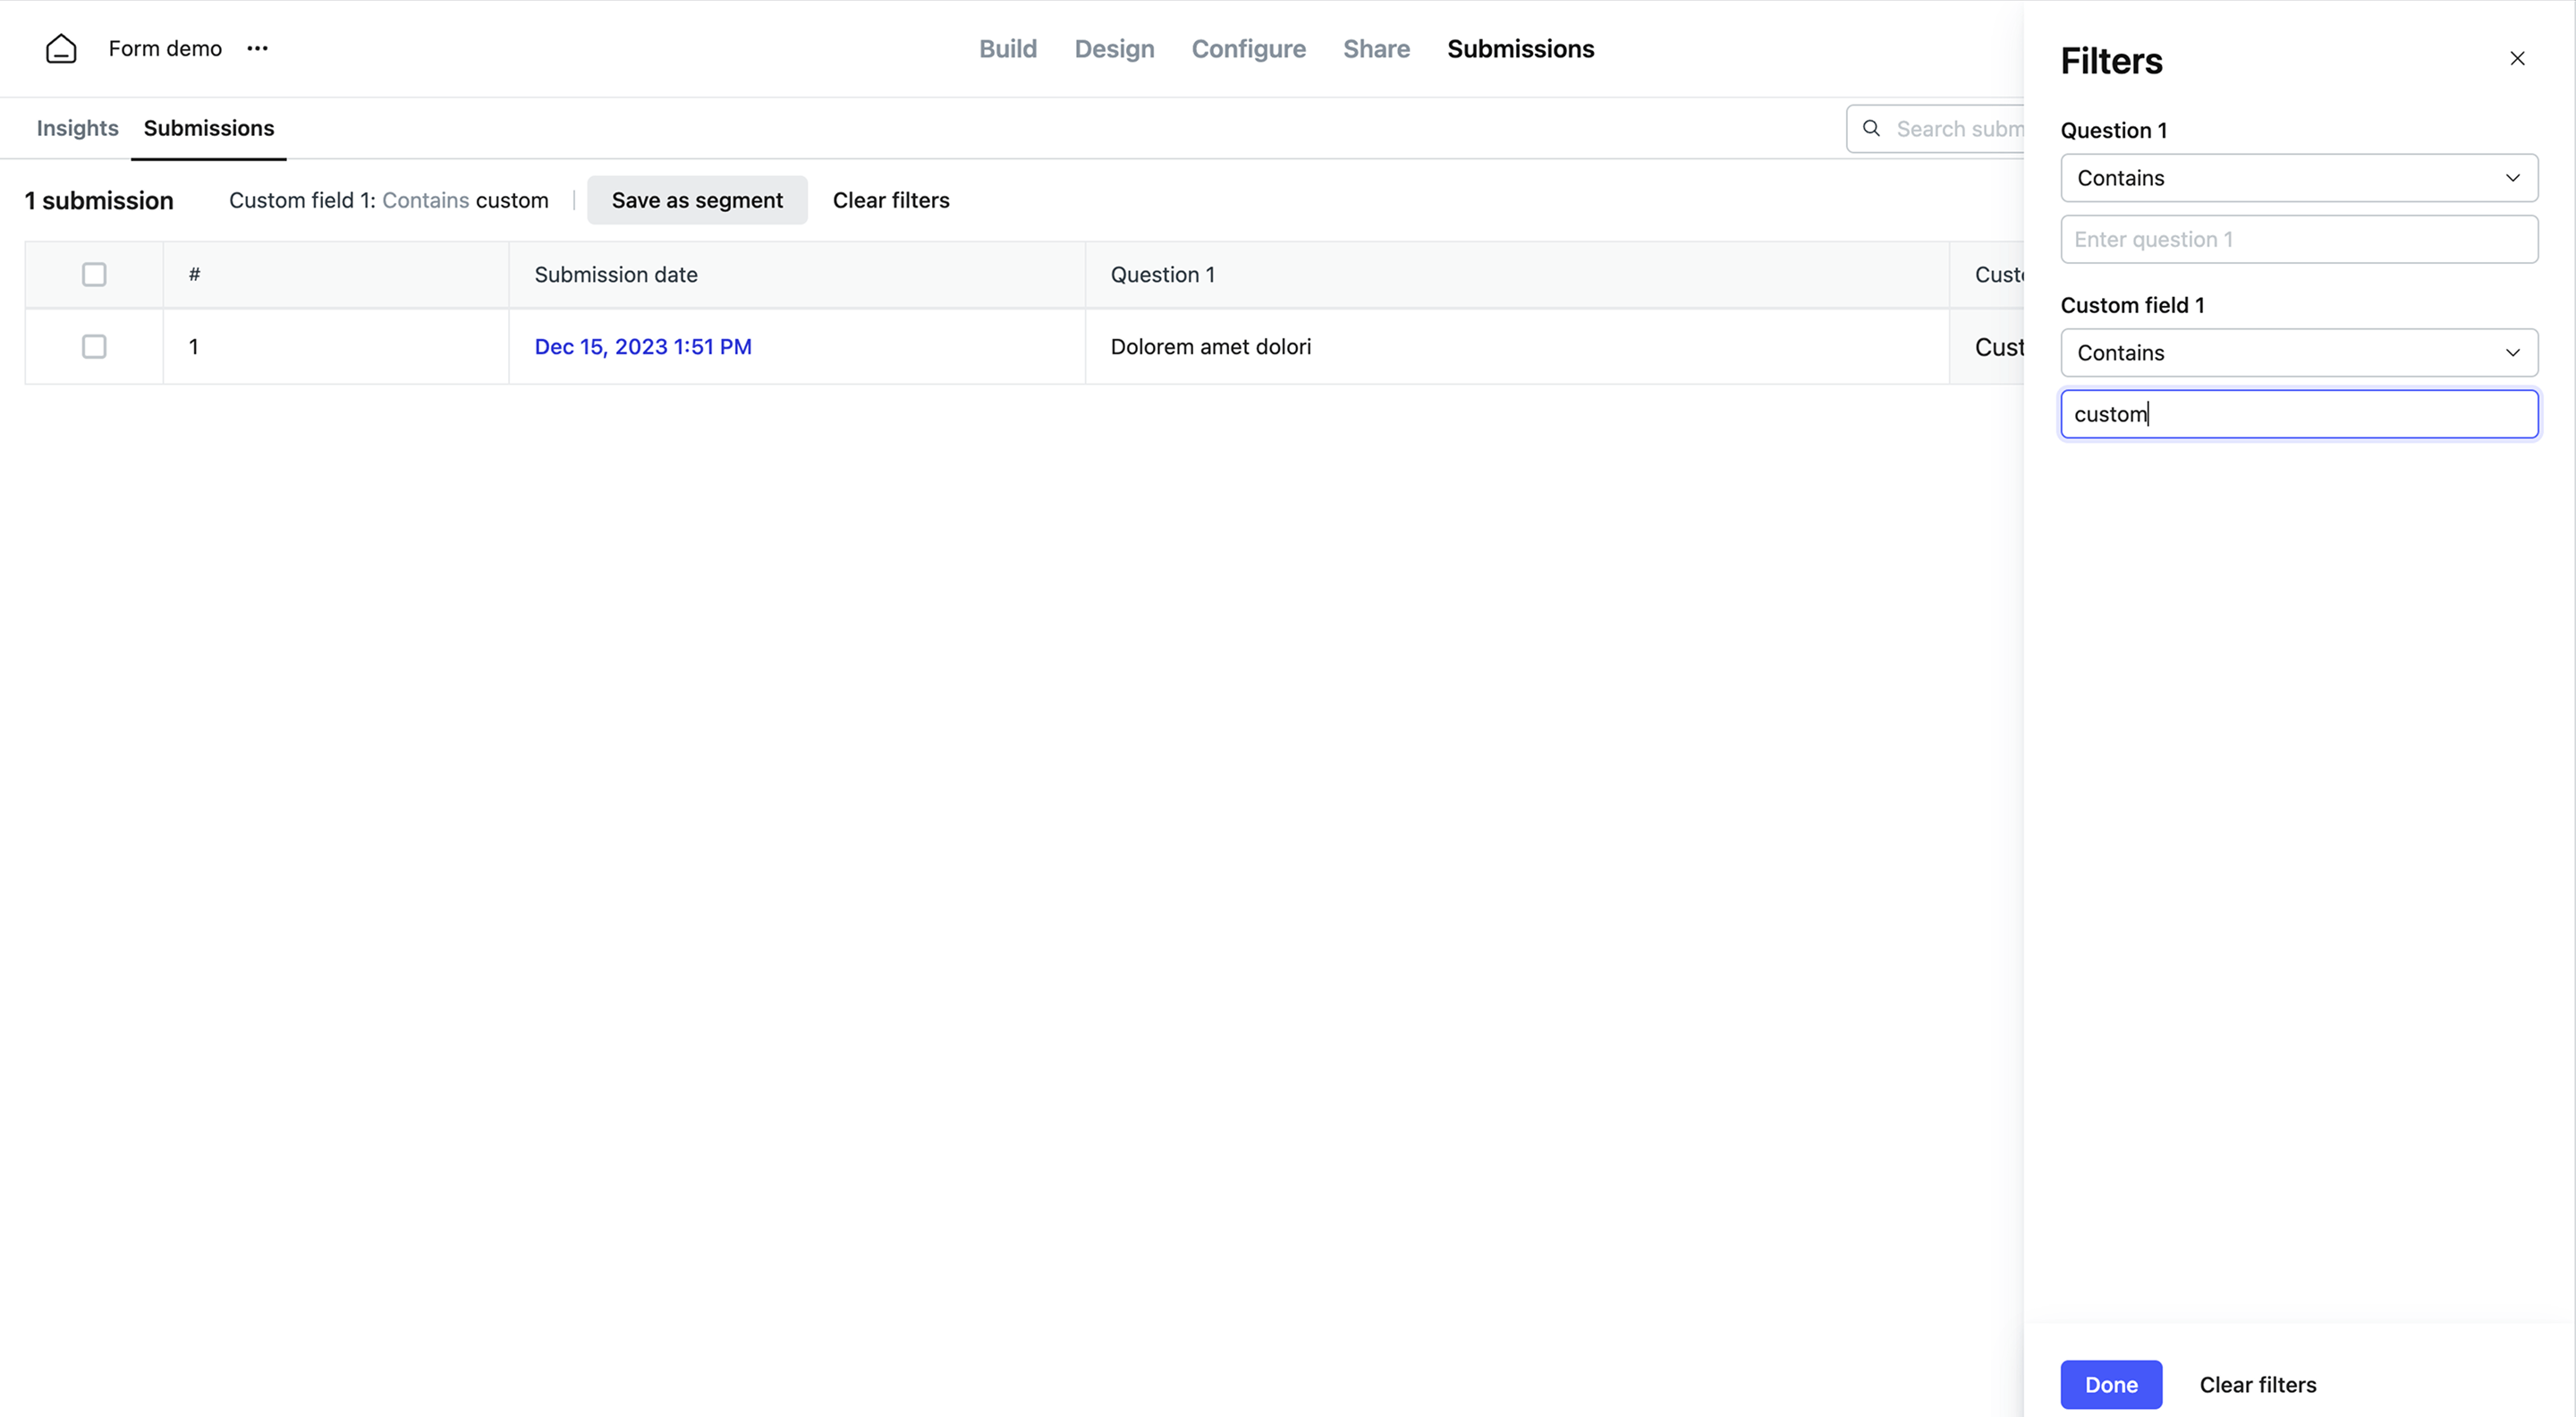Open the Dec 15, 2023 1:51 PM submission
This screenshot has width=2576, height=1417.
click(x=643, y=347)
